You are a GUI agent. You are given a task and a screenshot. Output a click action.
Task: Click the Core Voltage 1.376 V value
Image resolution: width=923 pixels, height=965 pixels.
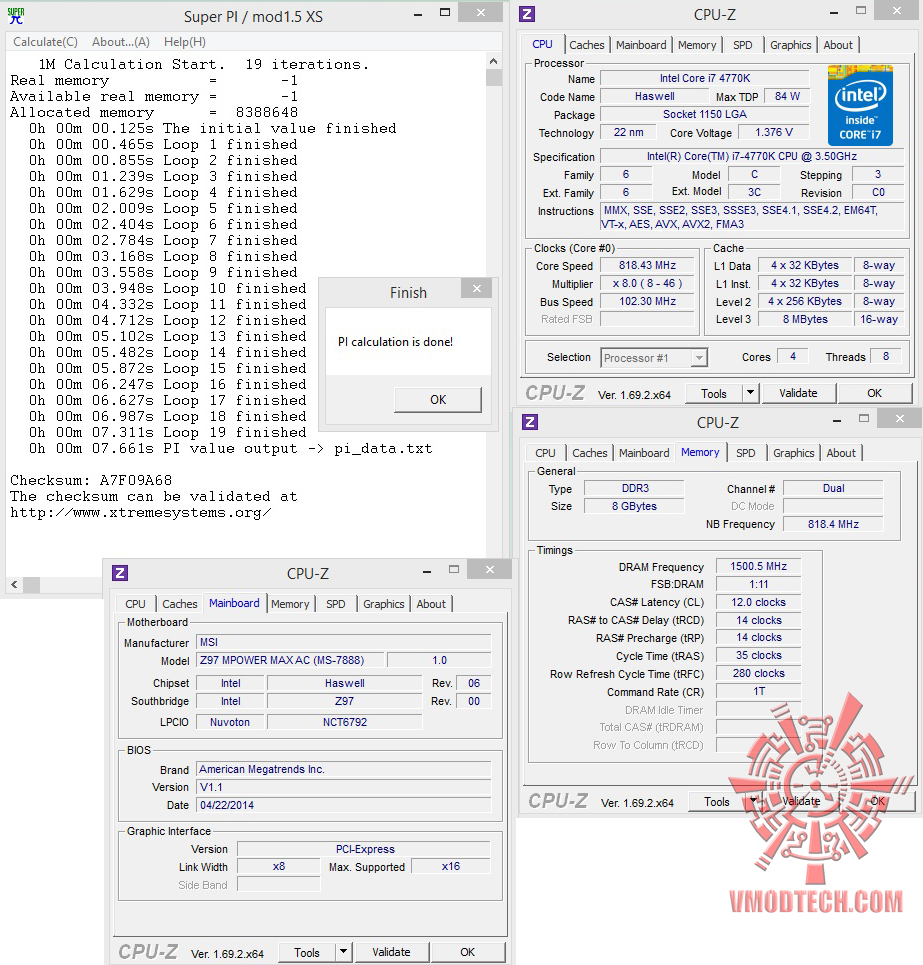(x=773, y=133)
